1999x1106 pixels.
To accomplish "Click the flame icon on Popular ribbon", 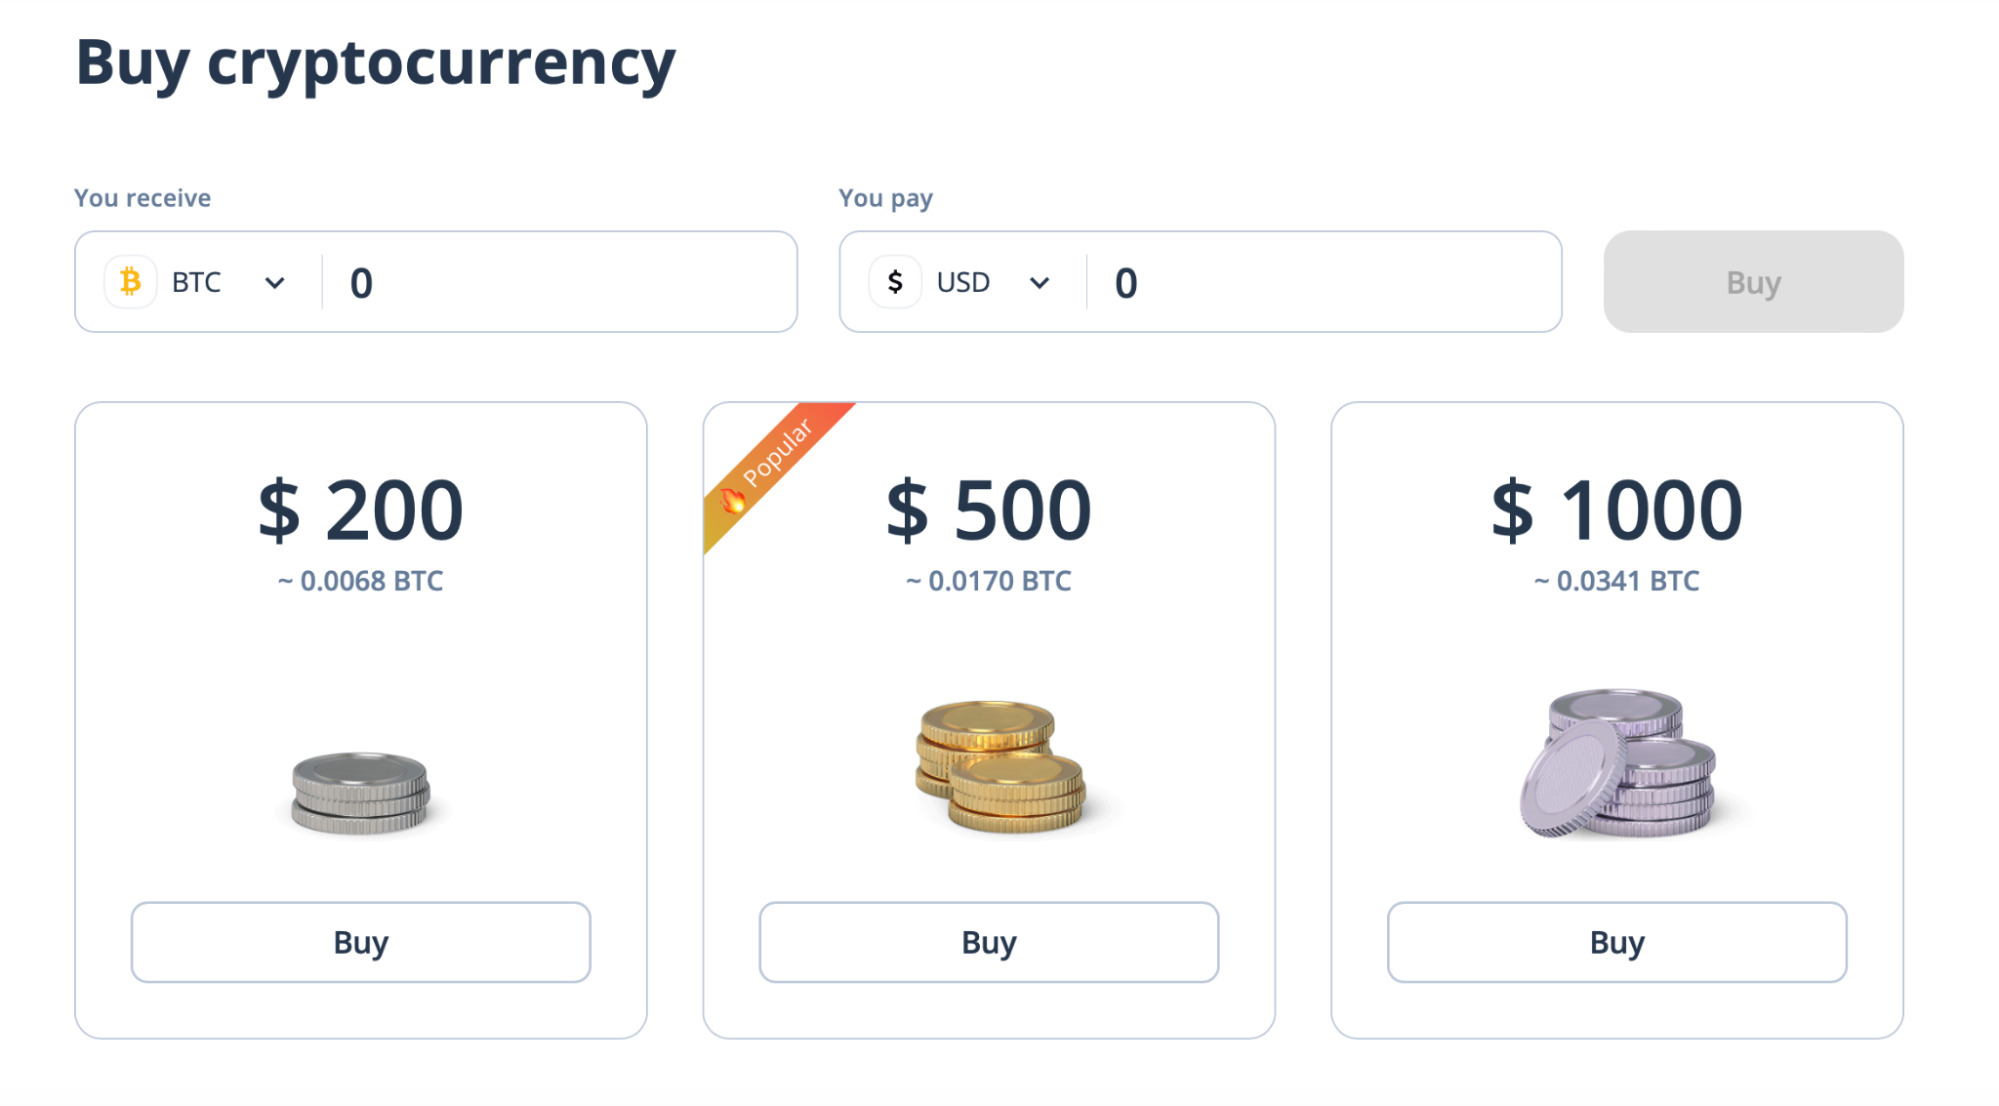I will (x=733, y=500).
